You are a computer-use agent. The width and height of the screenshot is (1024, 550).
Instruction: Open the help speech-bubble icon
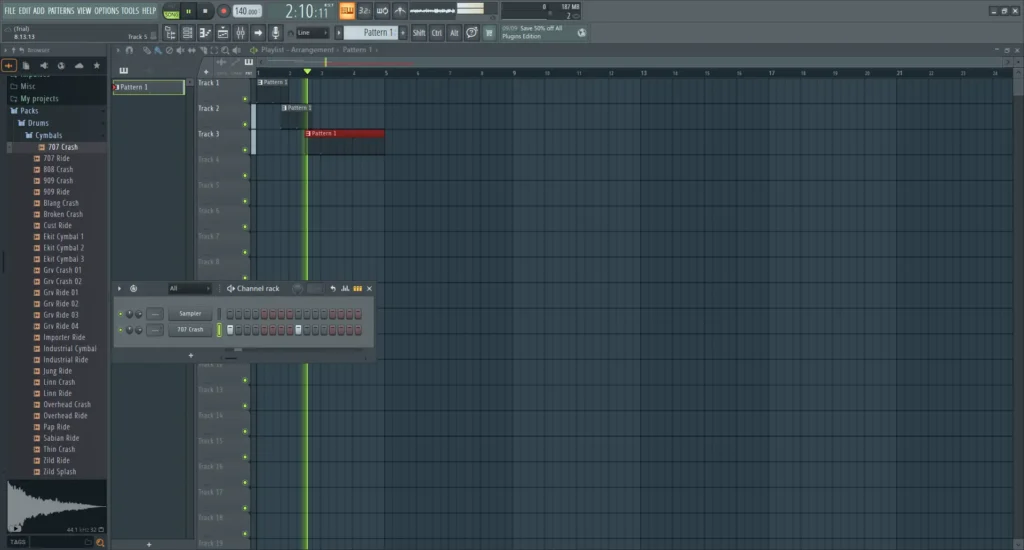click(x=472, y=33)
